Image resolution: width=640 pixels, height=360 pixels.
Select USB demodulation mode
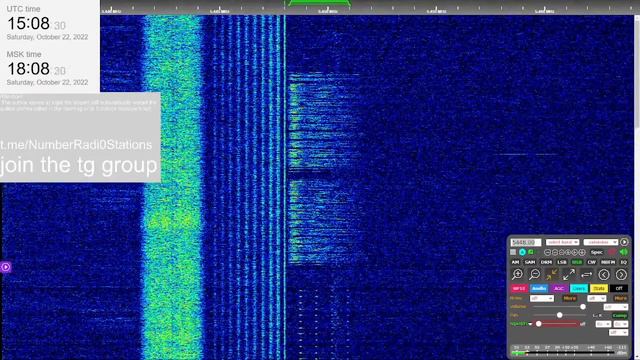(x=577, y=262)
